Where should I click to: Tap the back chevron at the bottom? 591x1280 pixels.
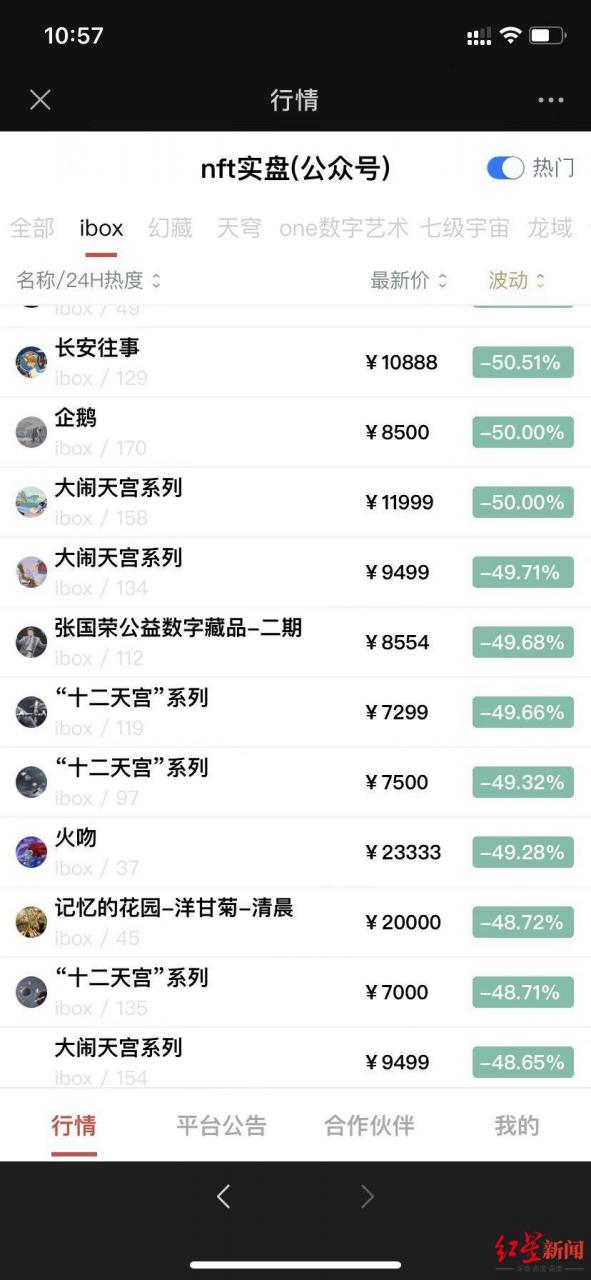222,1196
